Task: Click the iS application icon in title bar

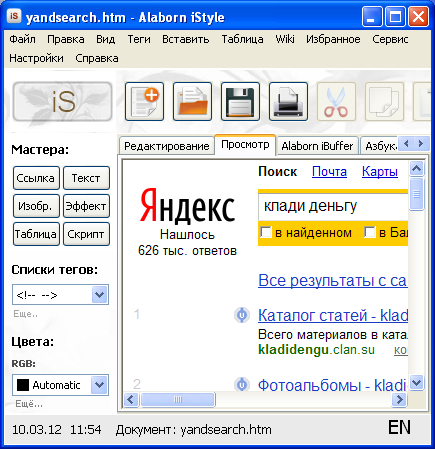Action: coord(14,16)
